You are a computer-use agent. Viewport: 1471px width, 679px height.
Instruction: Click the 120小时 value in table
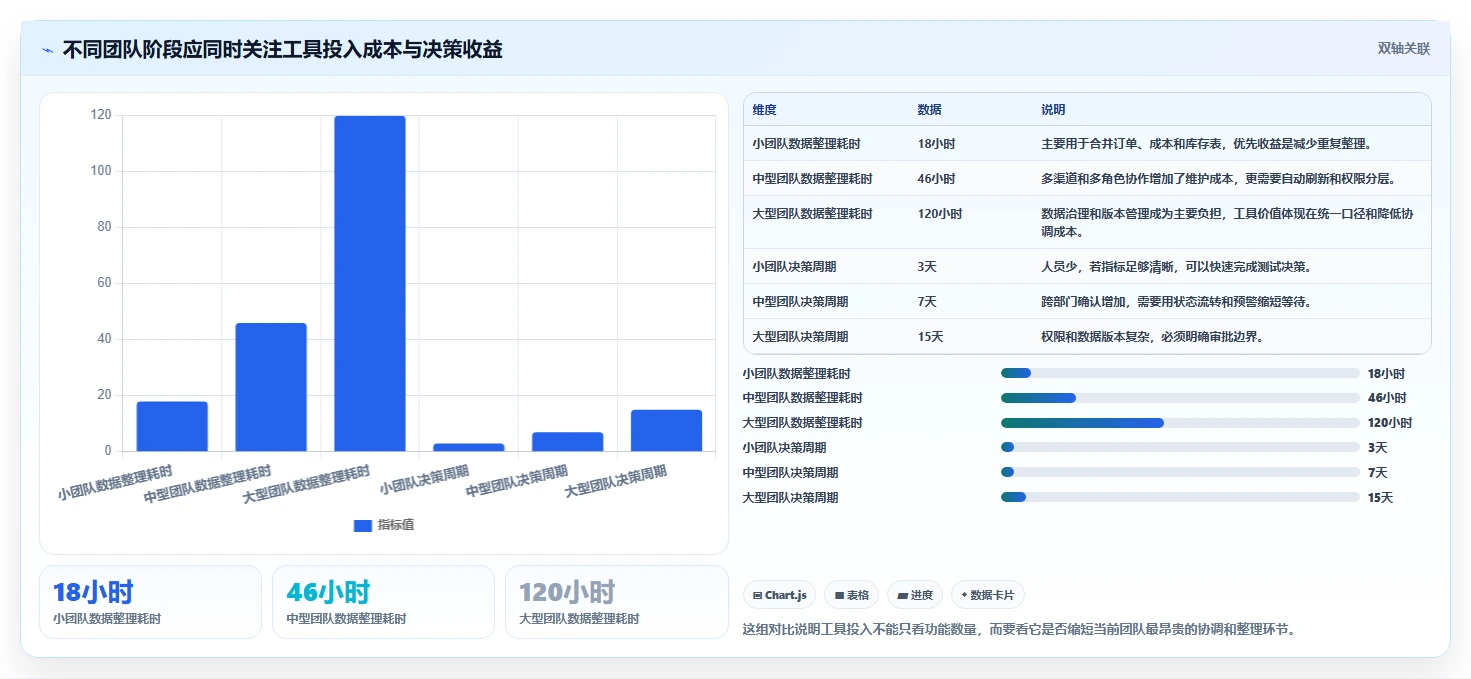click(x=940, y=214)
